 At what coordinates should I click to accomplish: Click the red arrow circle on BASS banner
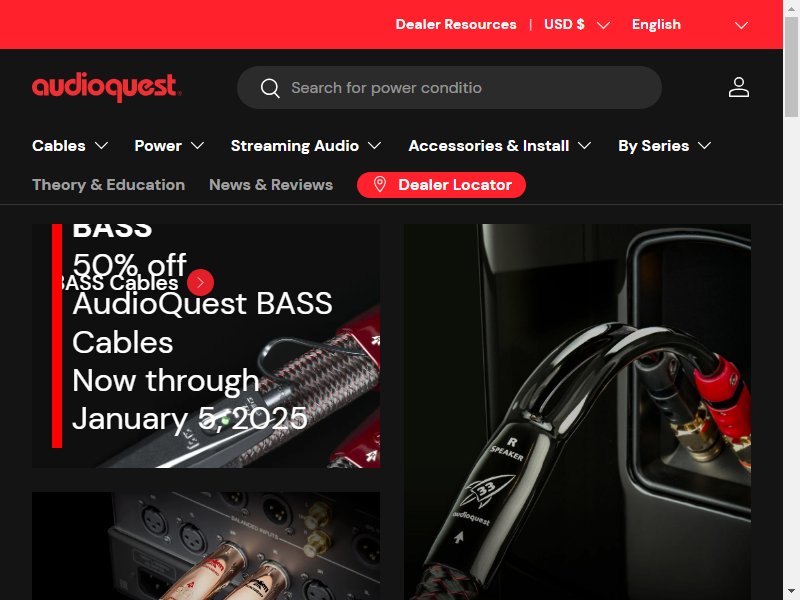(x=200, y=282)
